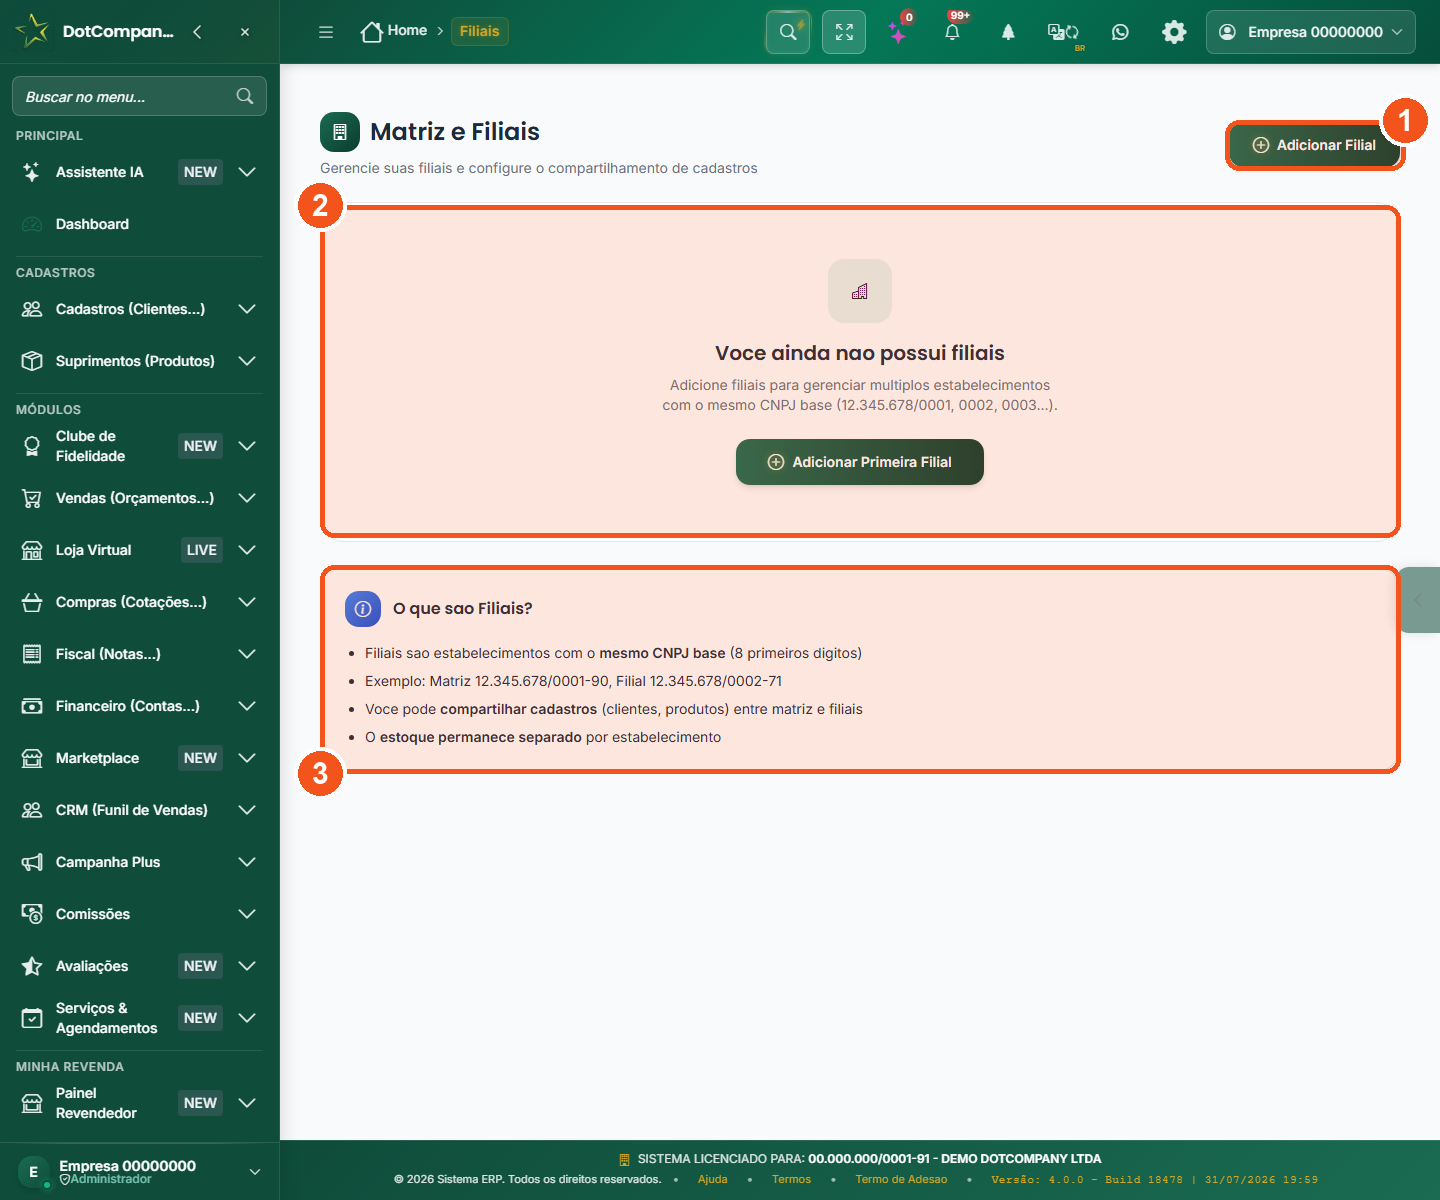
Task: Open the AI sparkle icon in top bar
Action: click(898, 33)
